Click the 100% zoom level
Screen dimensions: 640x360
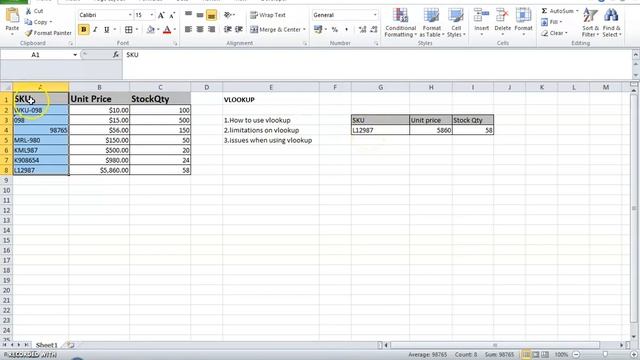coord(561,355)
